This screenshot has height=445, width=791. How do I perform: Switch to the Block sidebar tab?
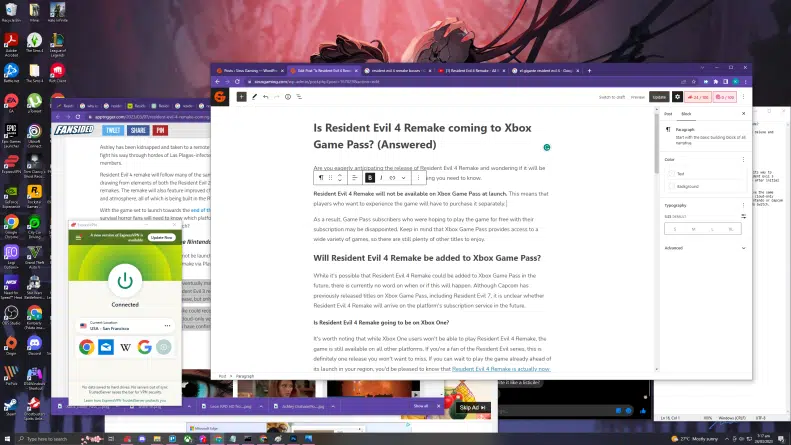686,114
